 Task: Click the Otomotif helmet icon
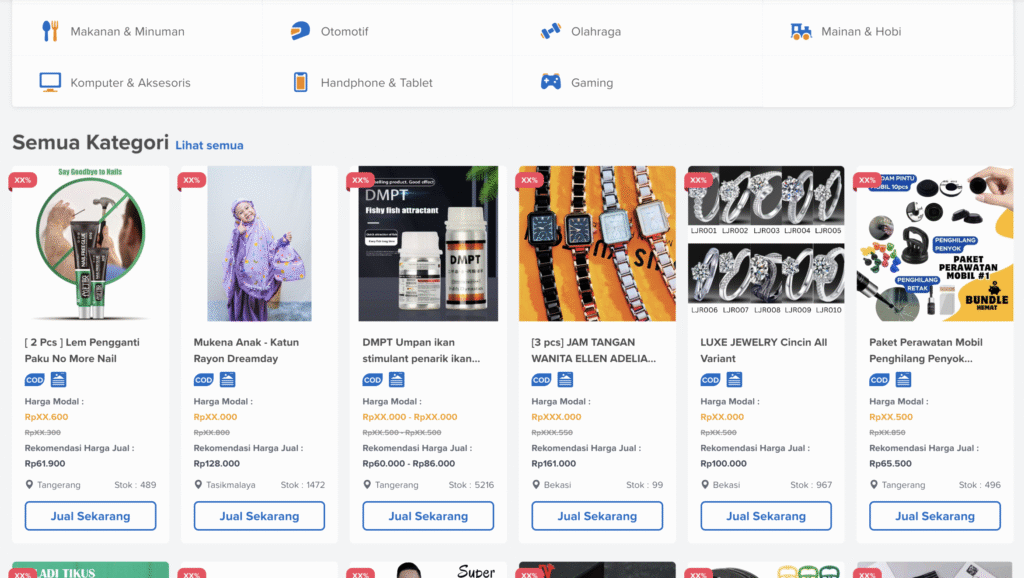[300, 31]
